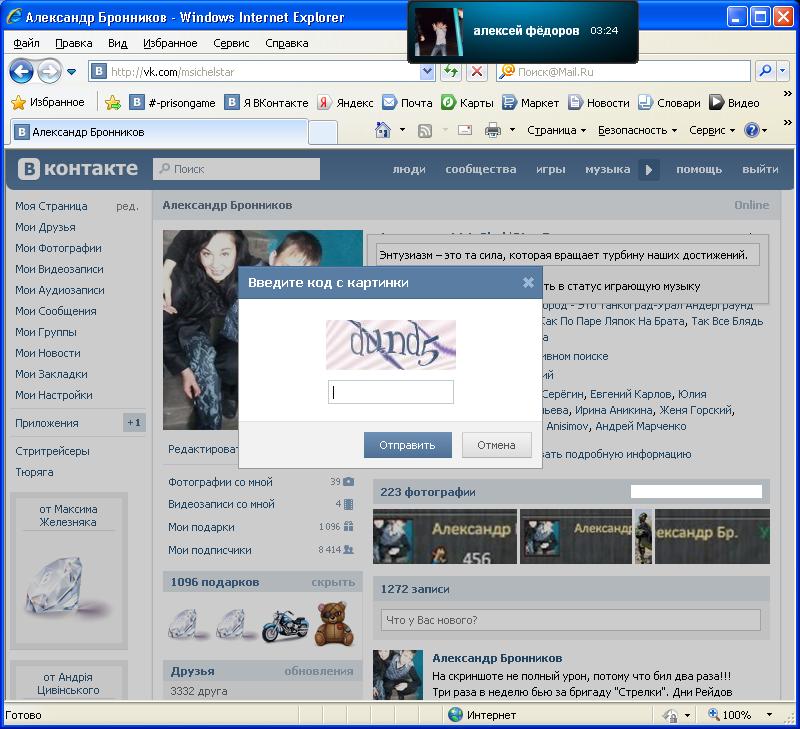Go back with the IE Back arrow
The height and width of the screenshot is (729, 800).
21,72
